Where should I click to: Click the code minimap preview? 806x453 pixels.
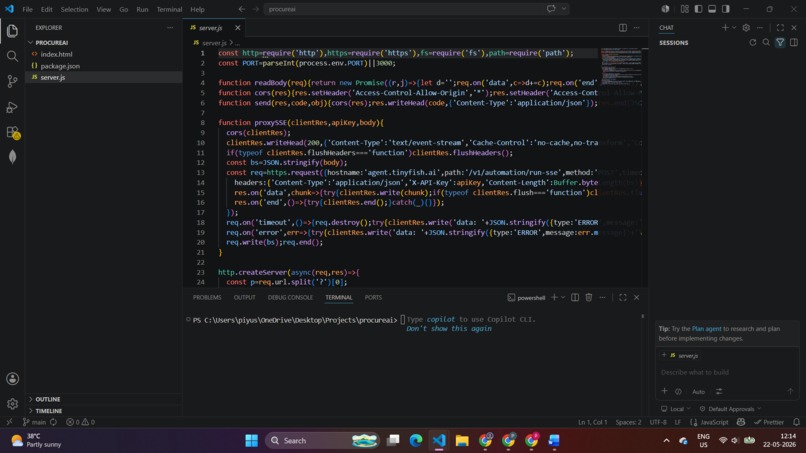(x=621, y=67)
